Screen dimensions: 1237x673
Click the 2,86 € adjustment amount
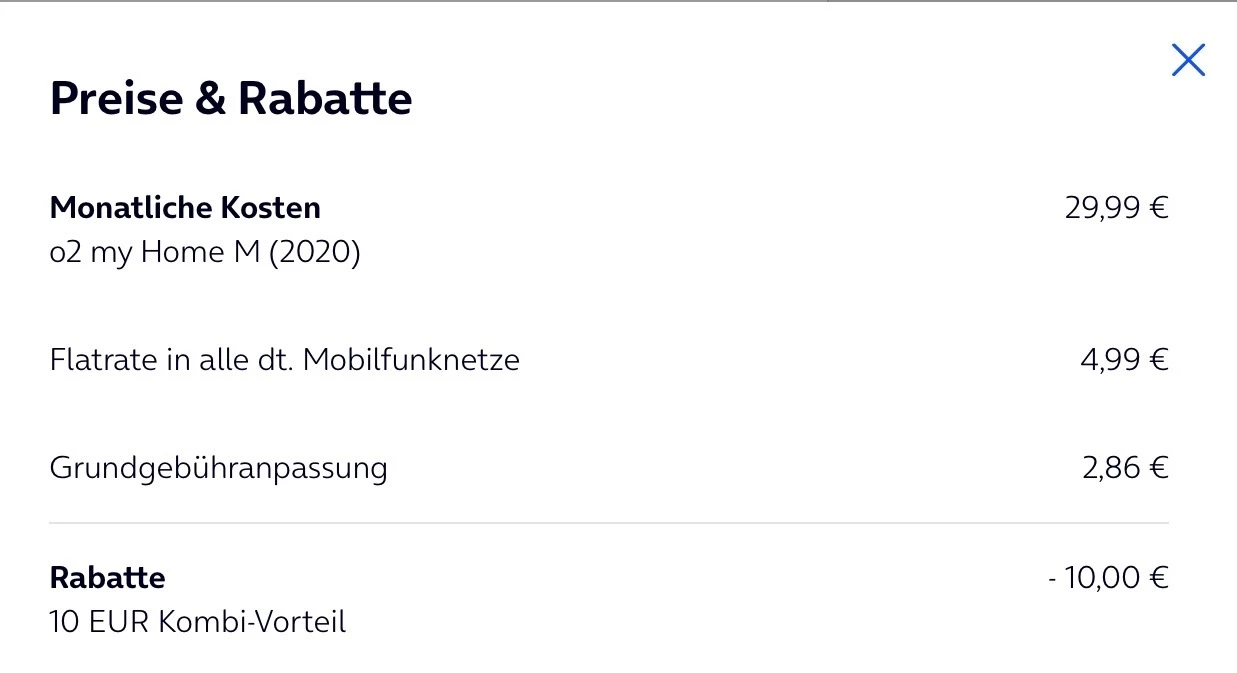tap(1125, 468)
